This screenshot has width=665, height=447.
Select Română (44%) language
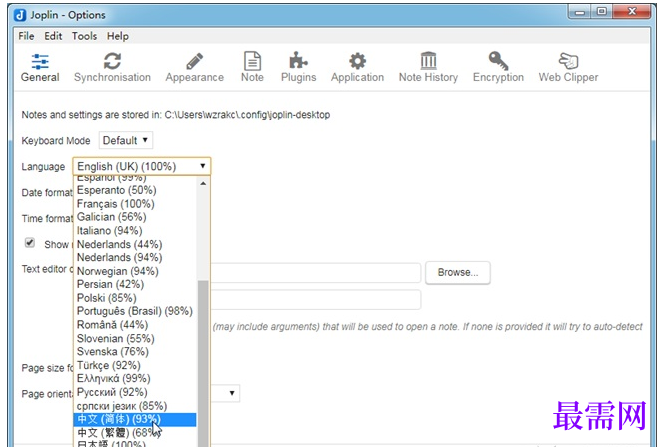tap(134, 325)
